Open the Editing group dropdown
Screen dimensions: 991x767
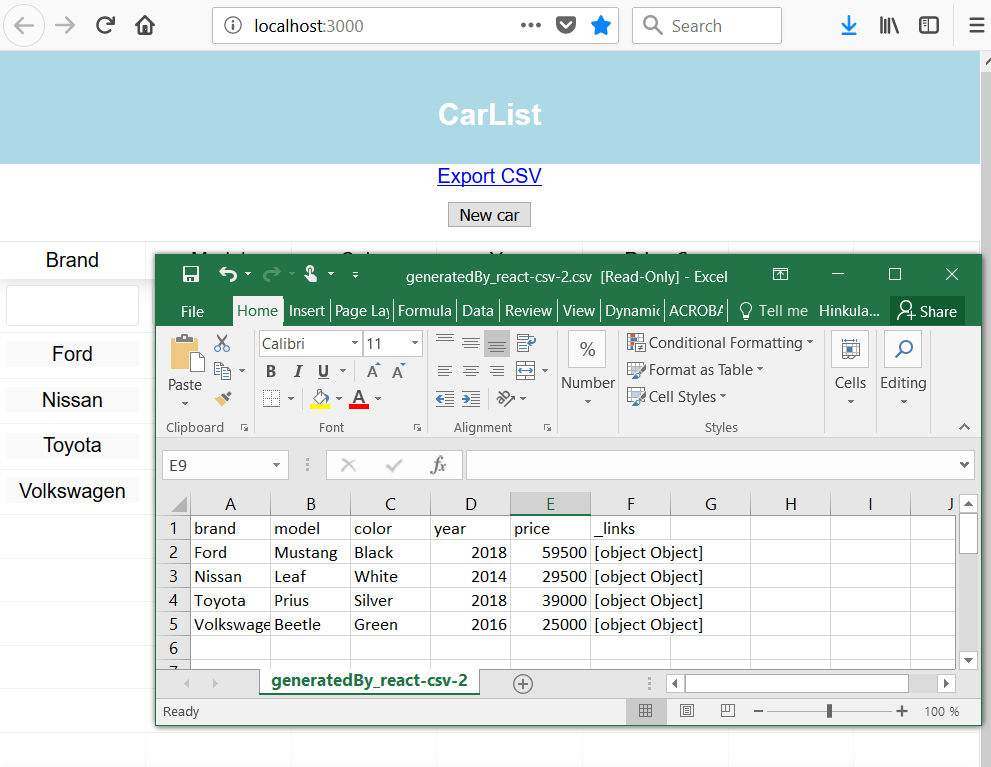click(903, 402)
